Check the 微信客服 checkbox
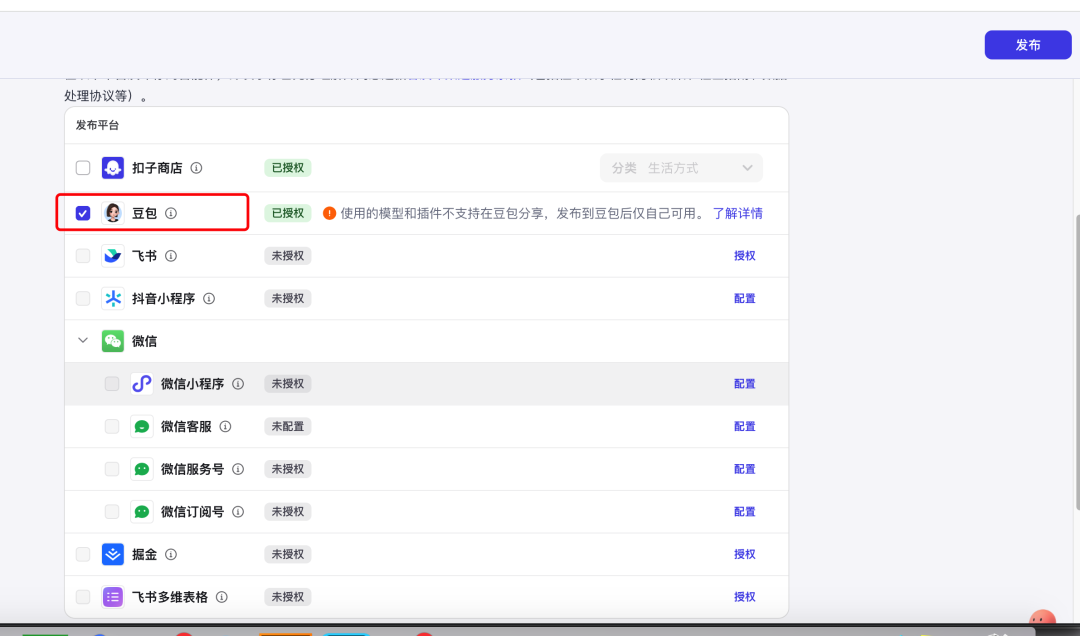The image size is (1080, 636). (112, 427)
